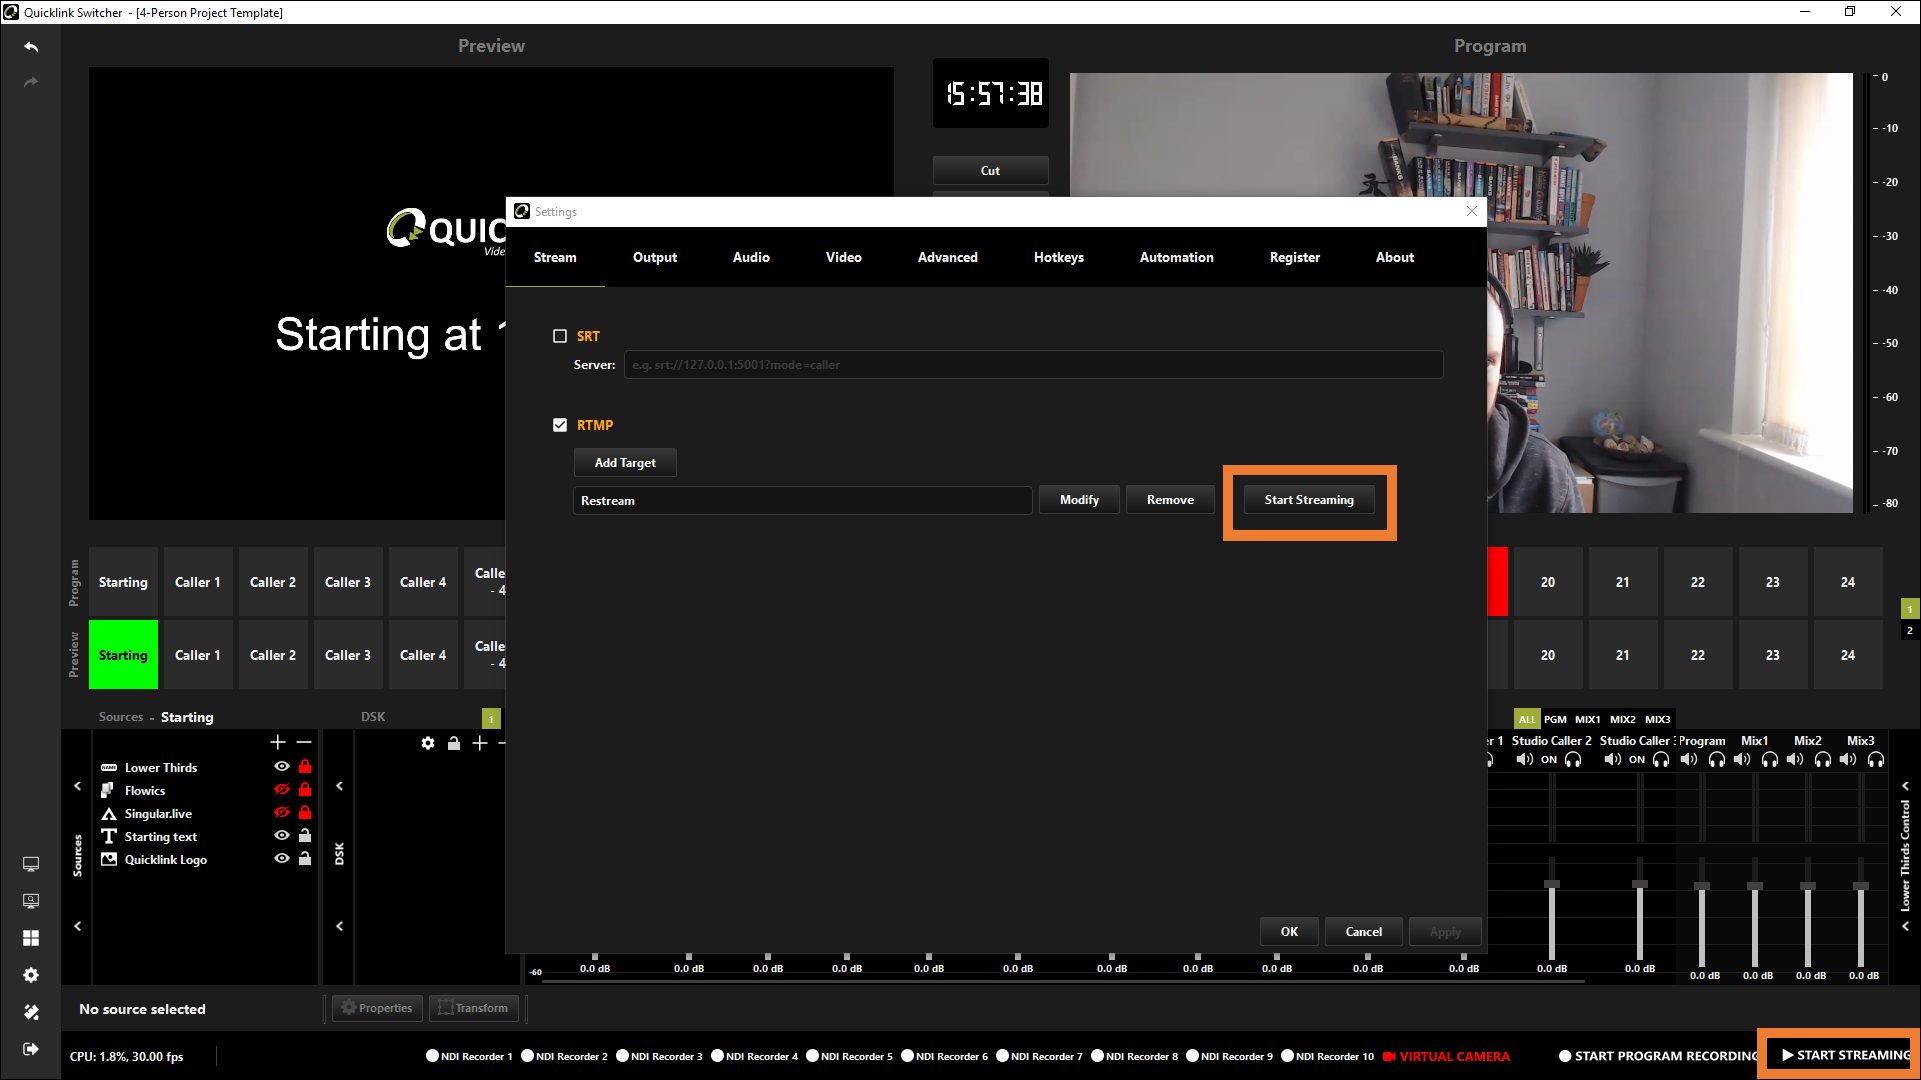Viewport: 1921px width, 1080px height.
Task: Switch to the Audio settings tab
Action: point(751,257)
